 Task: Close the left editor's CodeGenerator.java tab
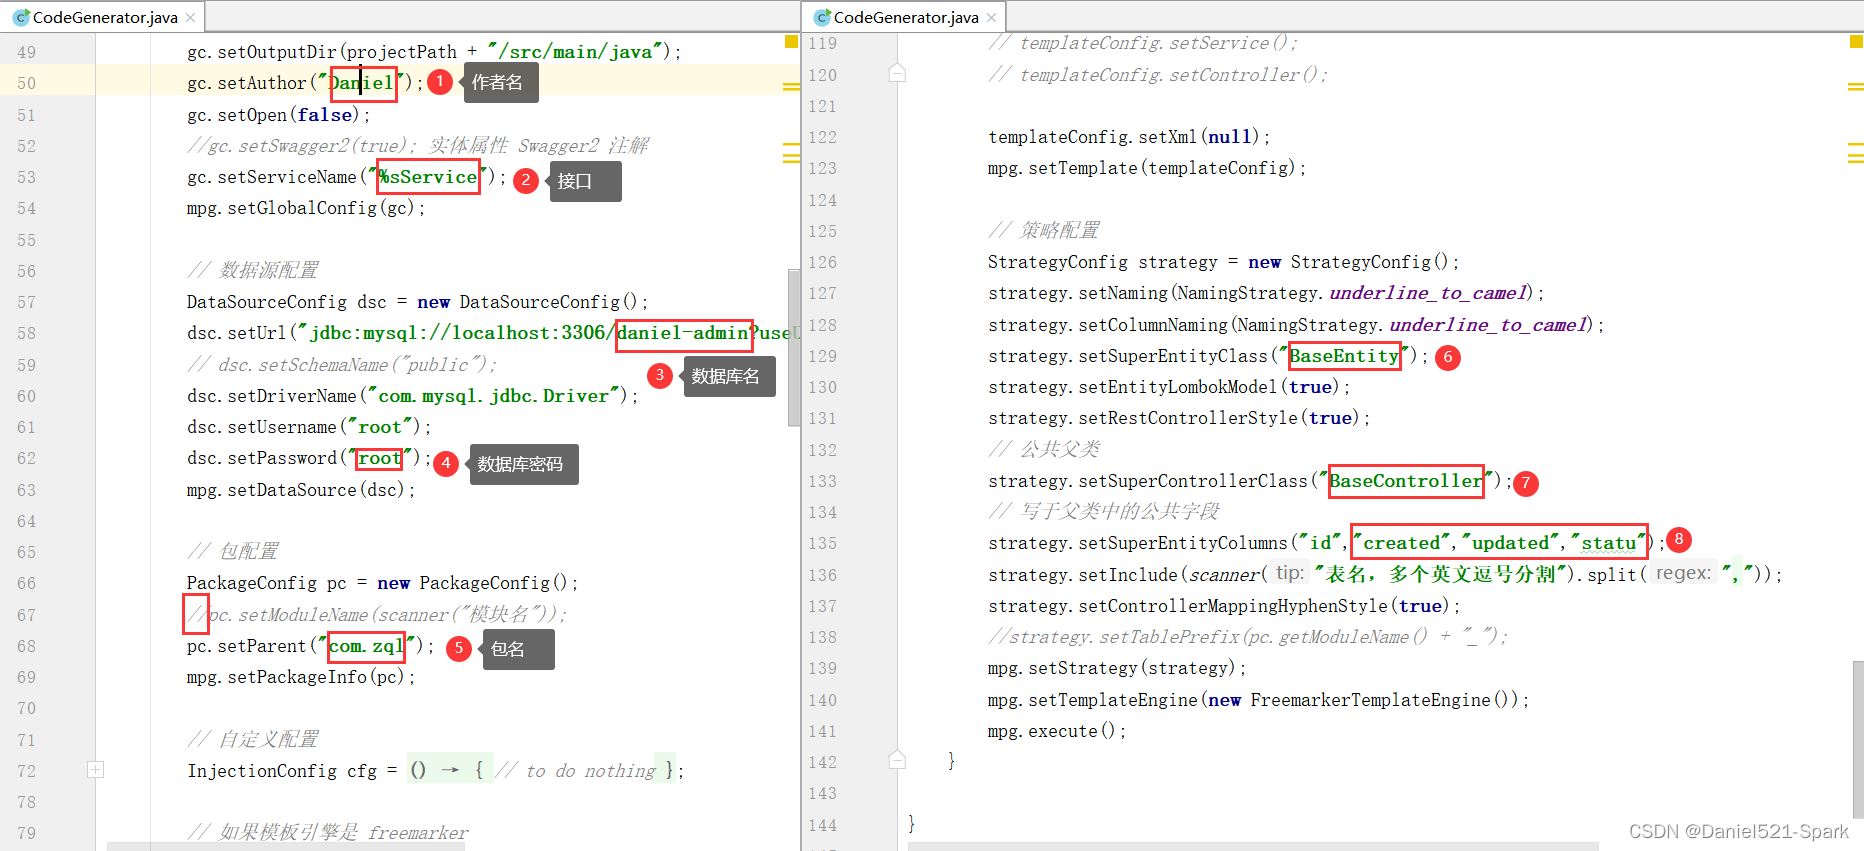coord(190,18)
